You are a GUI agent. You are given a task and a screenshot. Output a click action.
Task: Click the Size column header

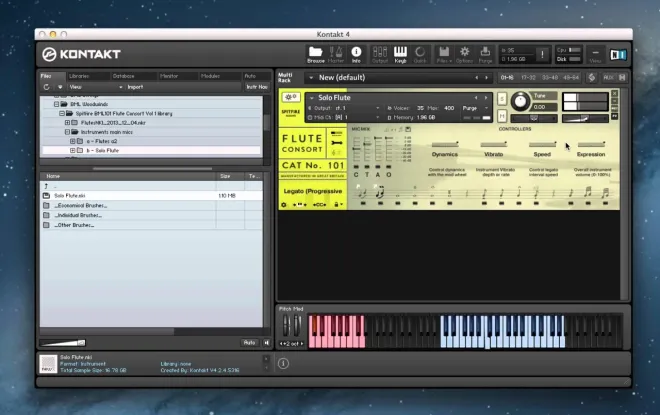[x=230, y=176]
